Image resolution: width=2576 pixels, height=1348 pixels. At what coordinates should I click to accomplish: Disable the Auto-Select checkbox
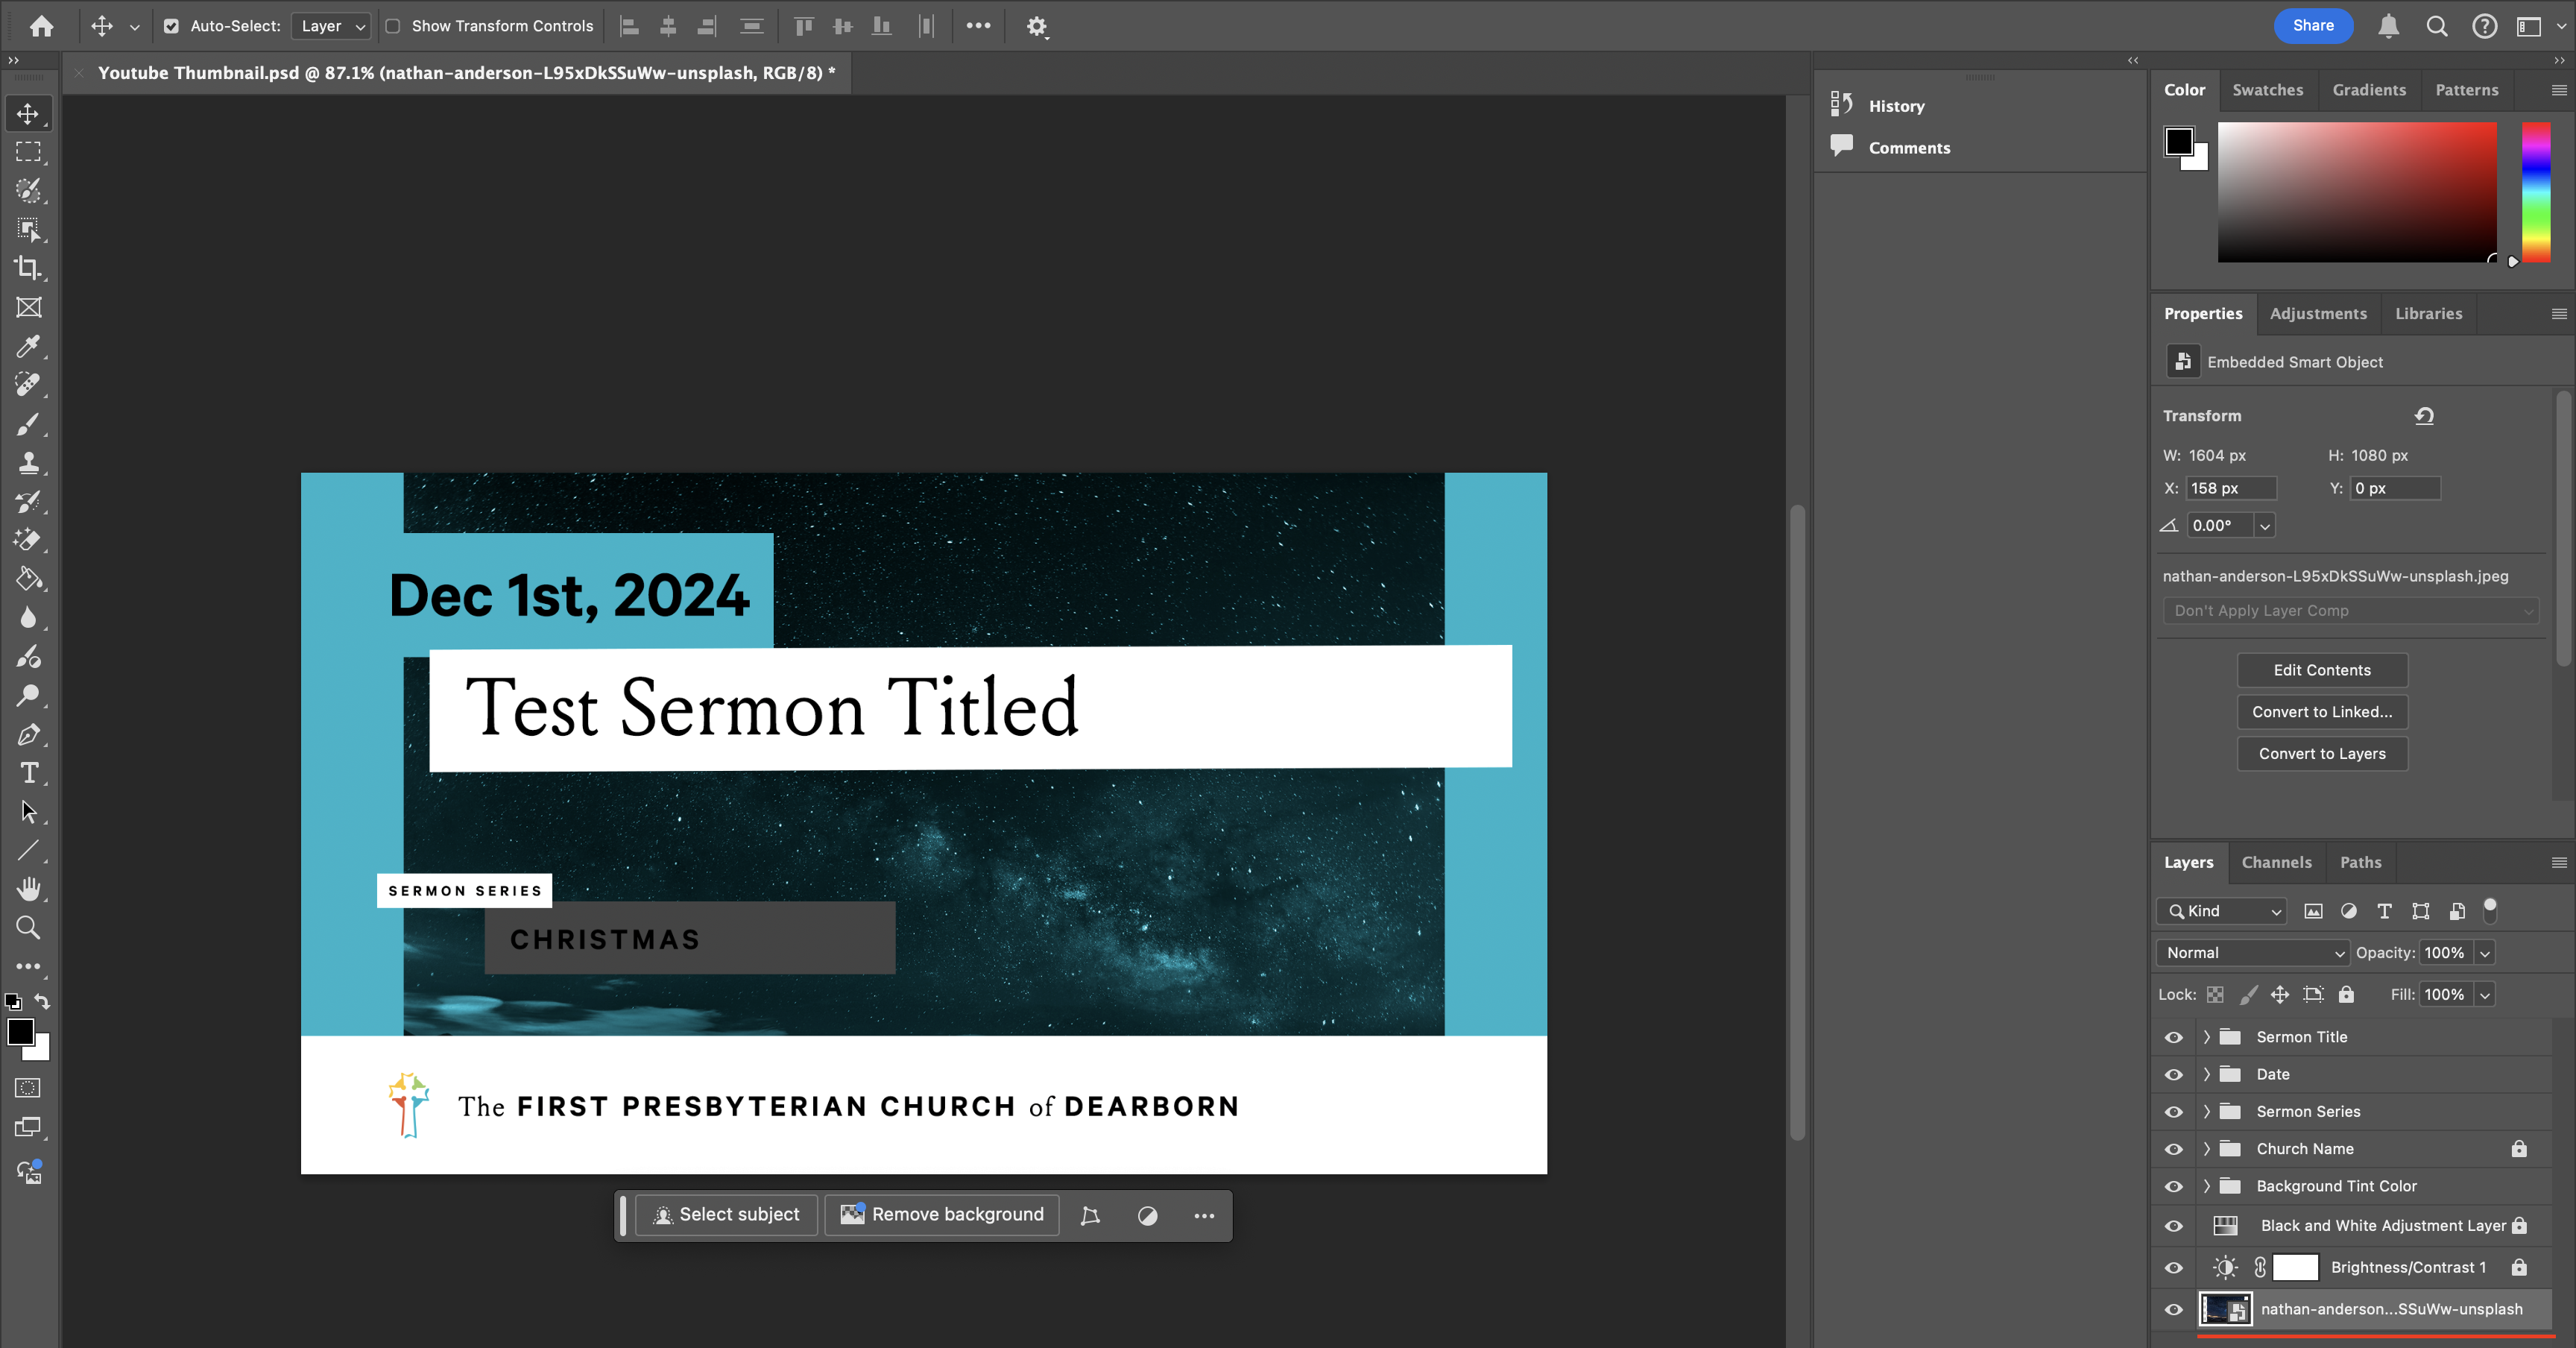tap(172, 26)
